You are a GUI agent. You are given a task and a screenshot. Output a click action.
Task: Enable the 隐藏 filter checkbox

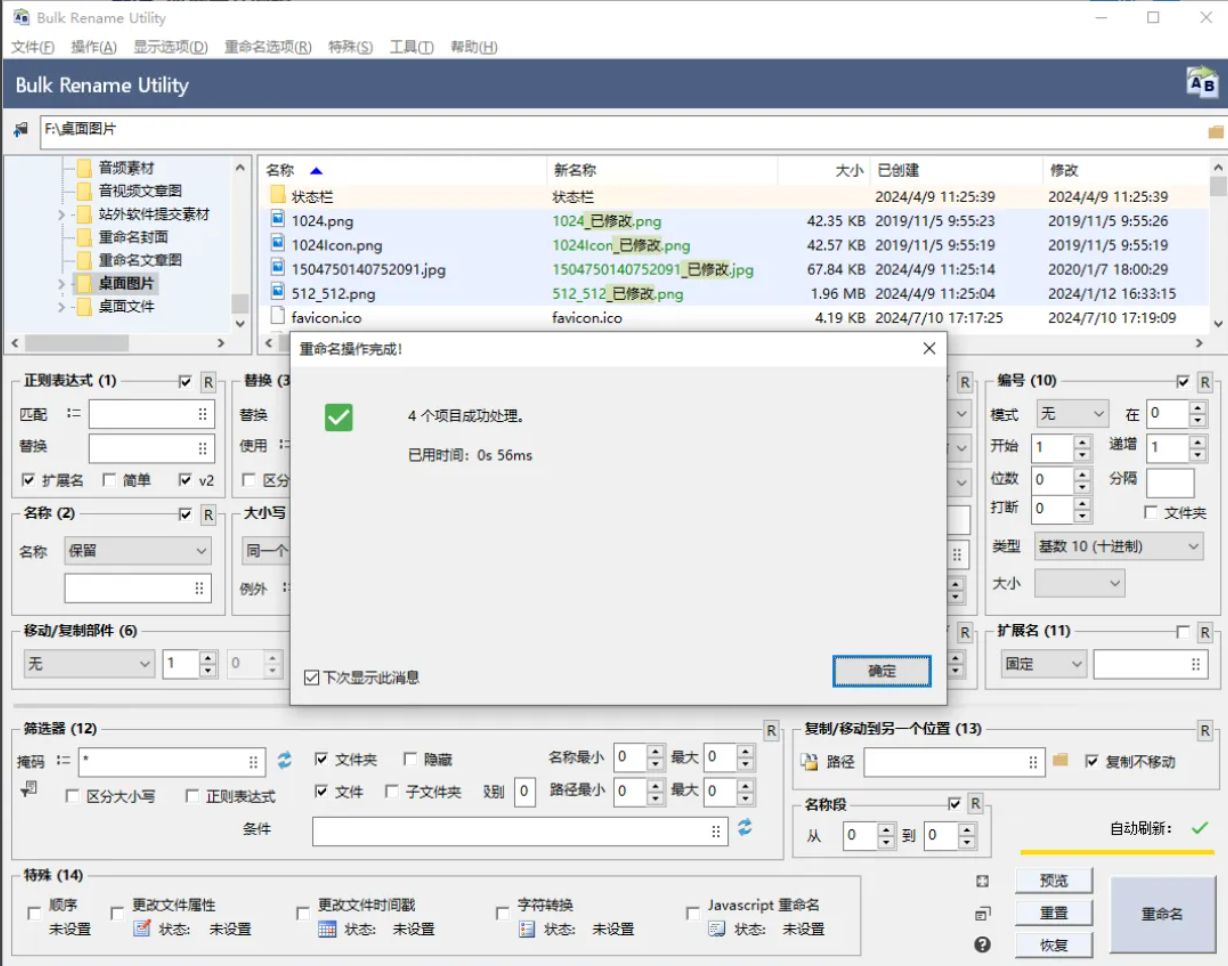[410, 760]
